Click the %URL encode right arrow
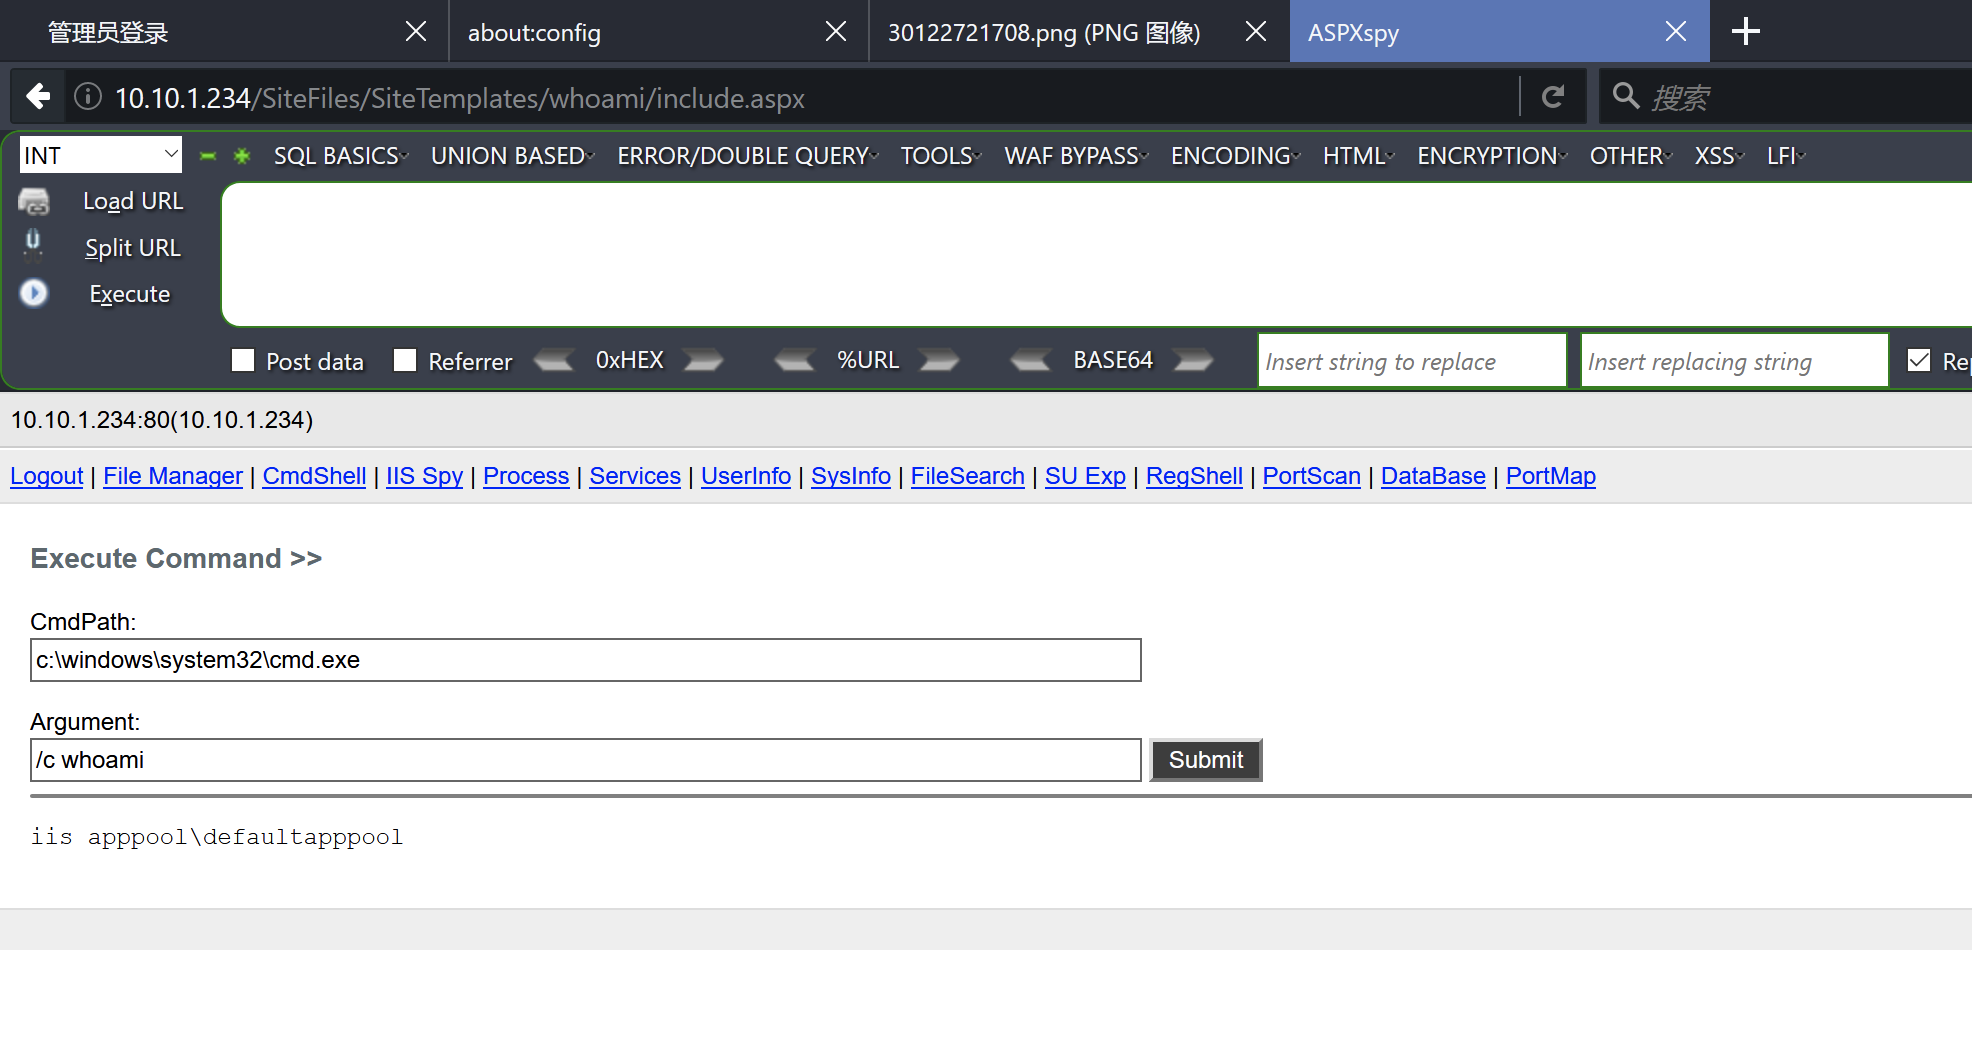The width and height of the screenshot is (1972, 1046). click(x=939, y=360)
